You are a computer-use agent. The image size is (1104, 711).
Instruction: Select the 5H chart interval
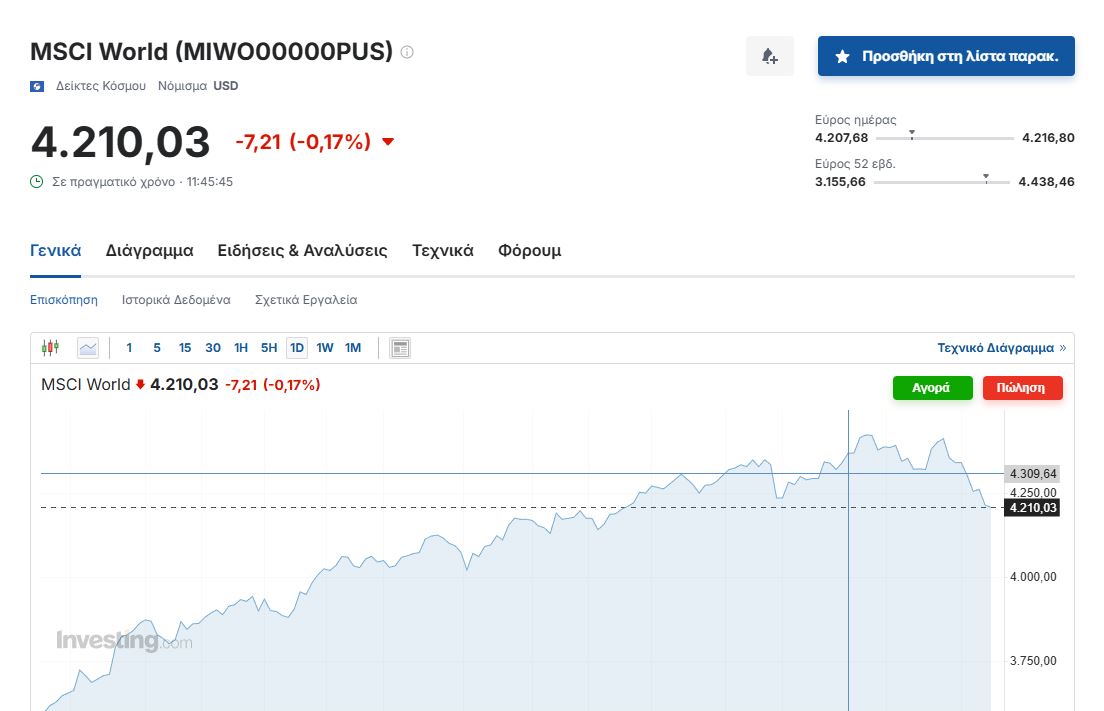coord(269,348)
